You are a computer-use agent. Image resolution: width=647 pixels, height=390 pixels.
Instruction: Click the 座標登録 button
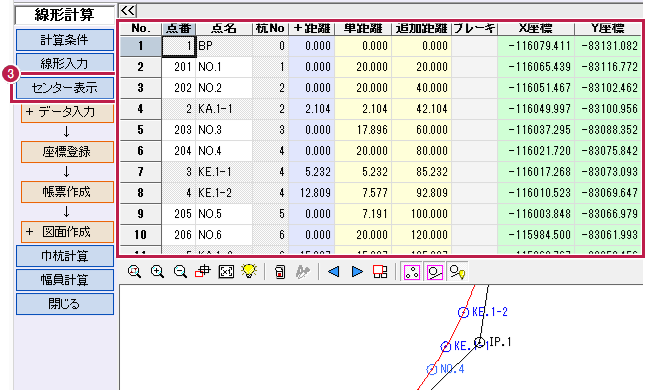coord(67,152)
